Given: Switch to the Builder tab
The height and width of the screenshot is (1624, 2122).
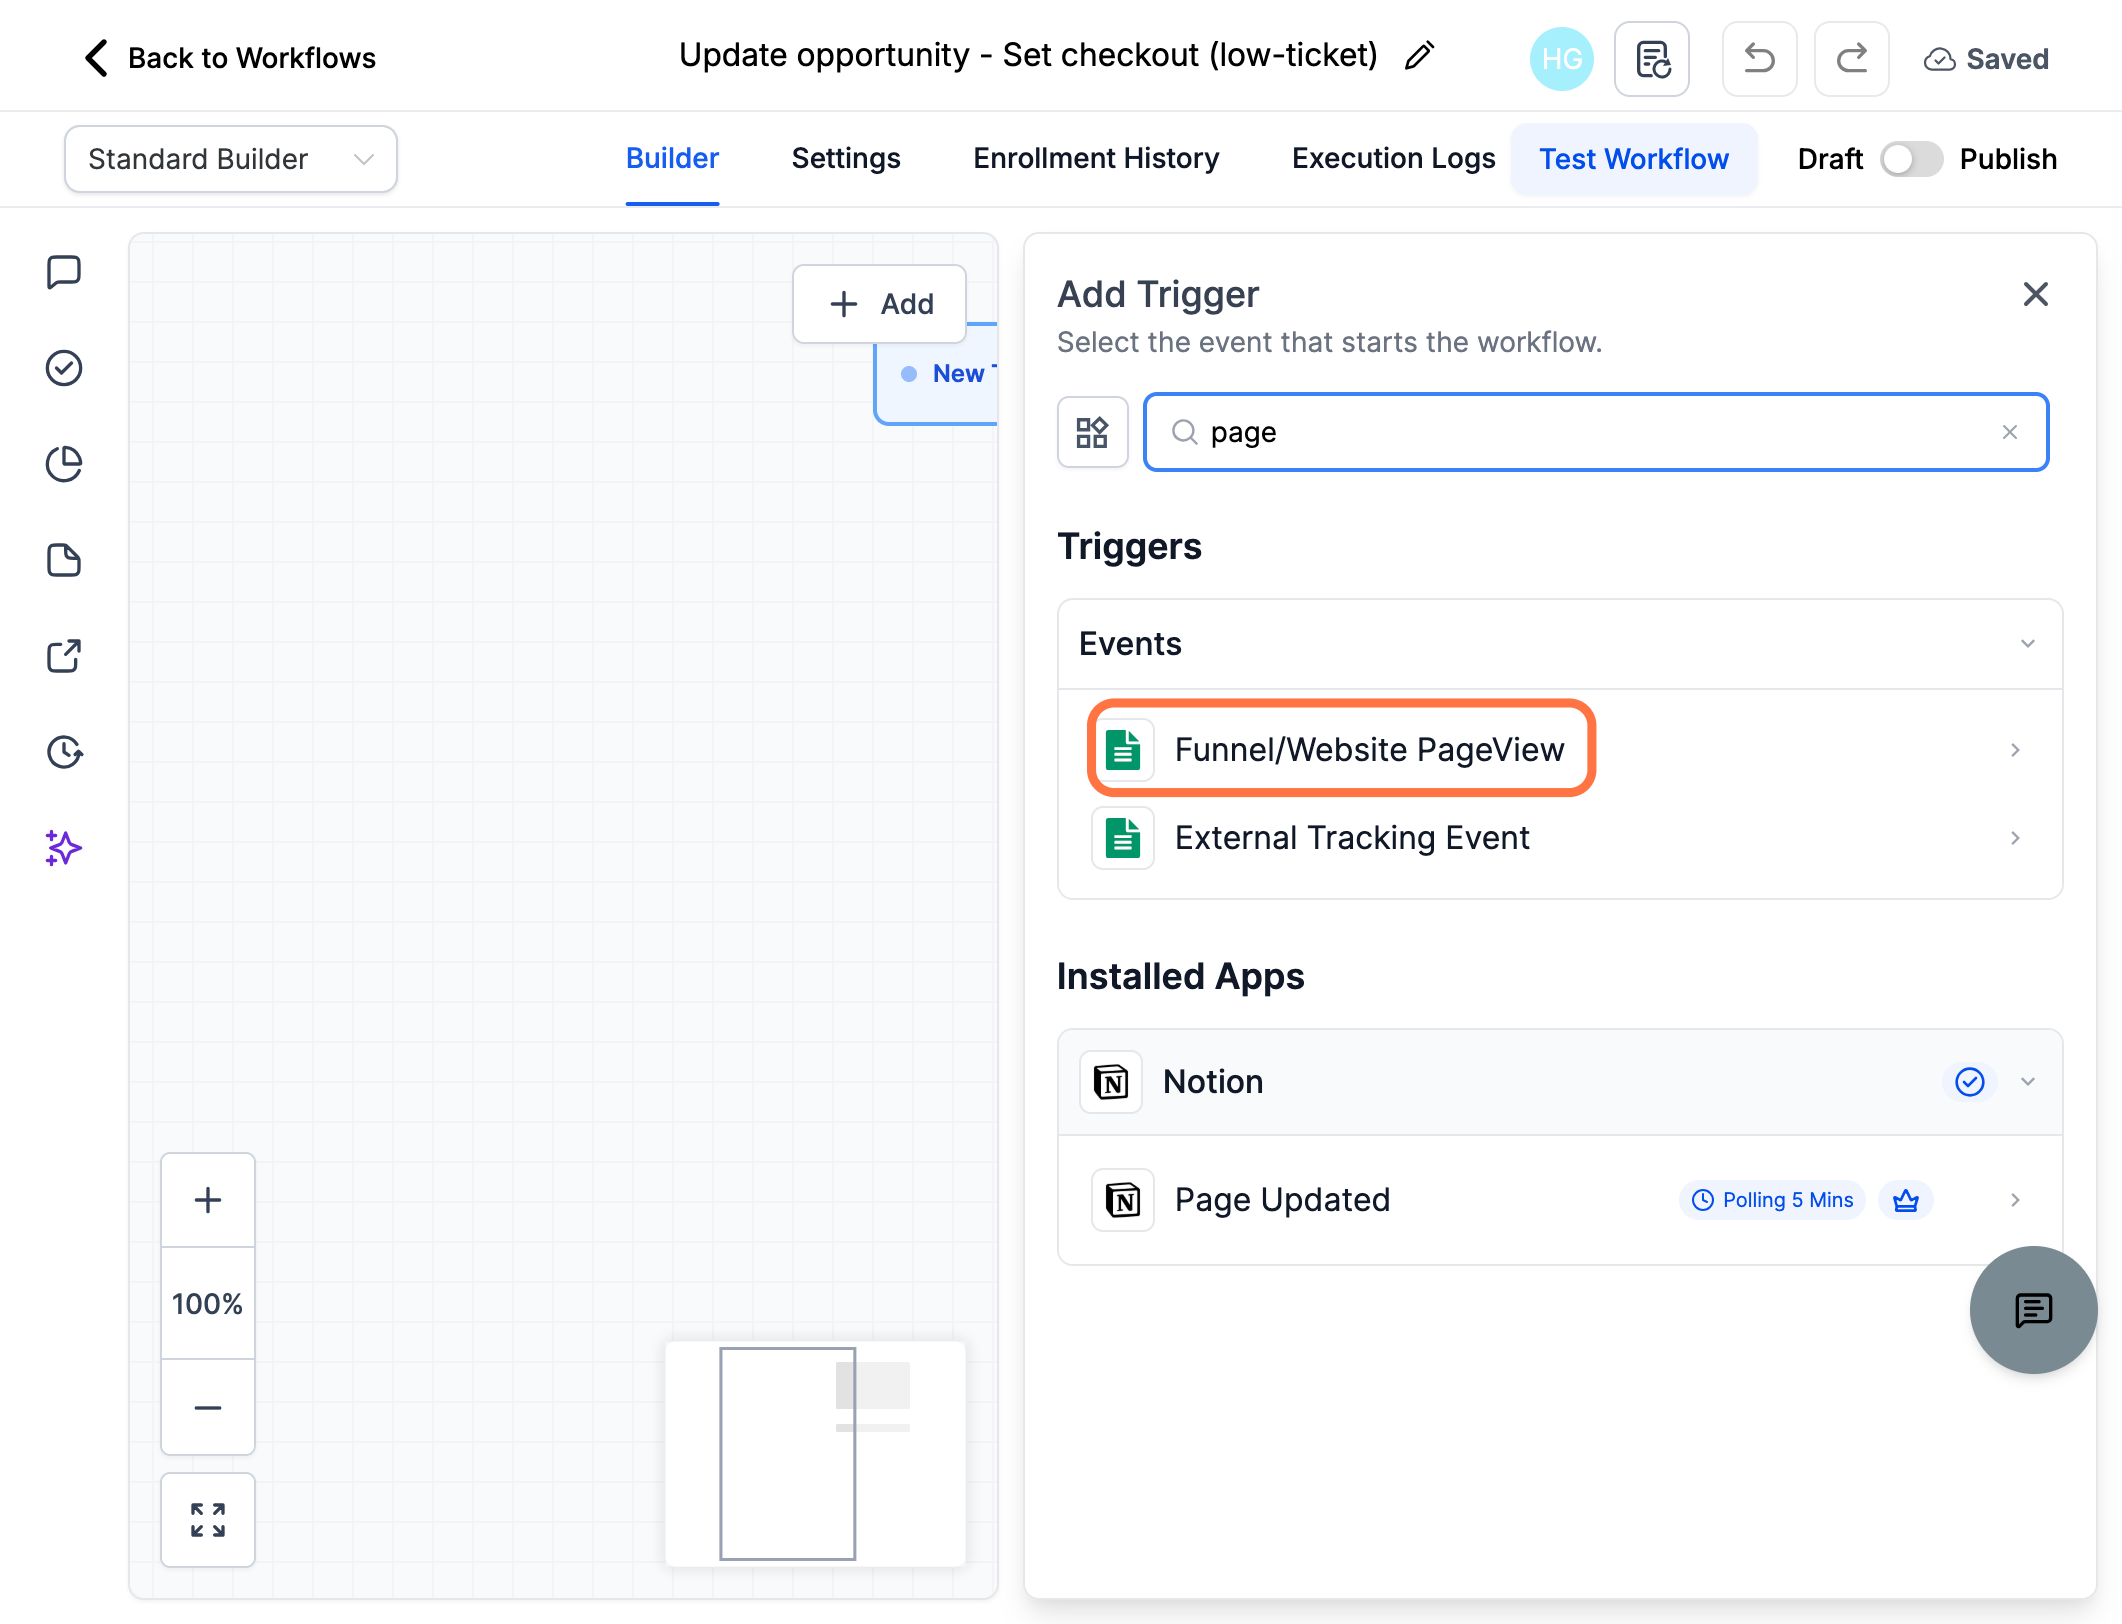Looking at the screenshot, I should tap(672, 159).
